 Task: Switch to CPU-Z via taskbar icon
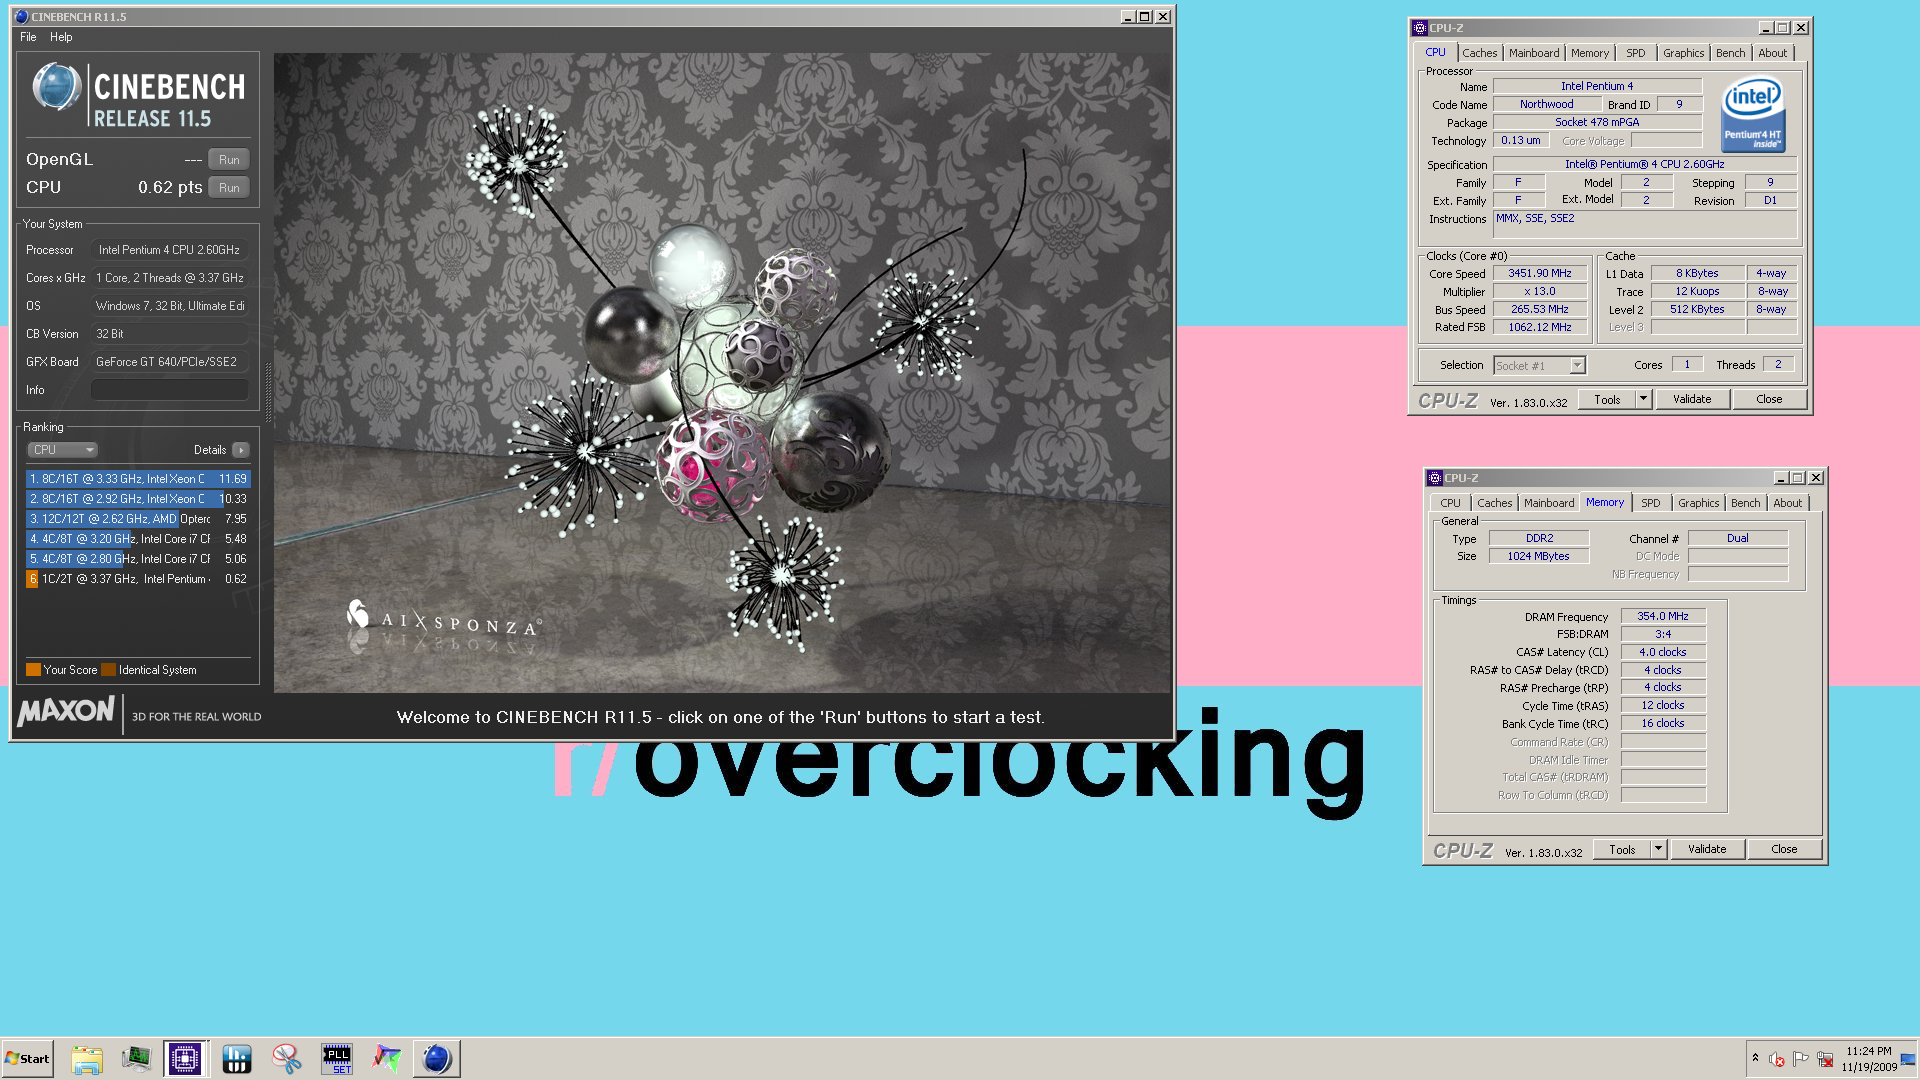tap(185, 1059)
